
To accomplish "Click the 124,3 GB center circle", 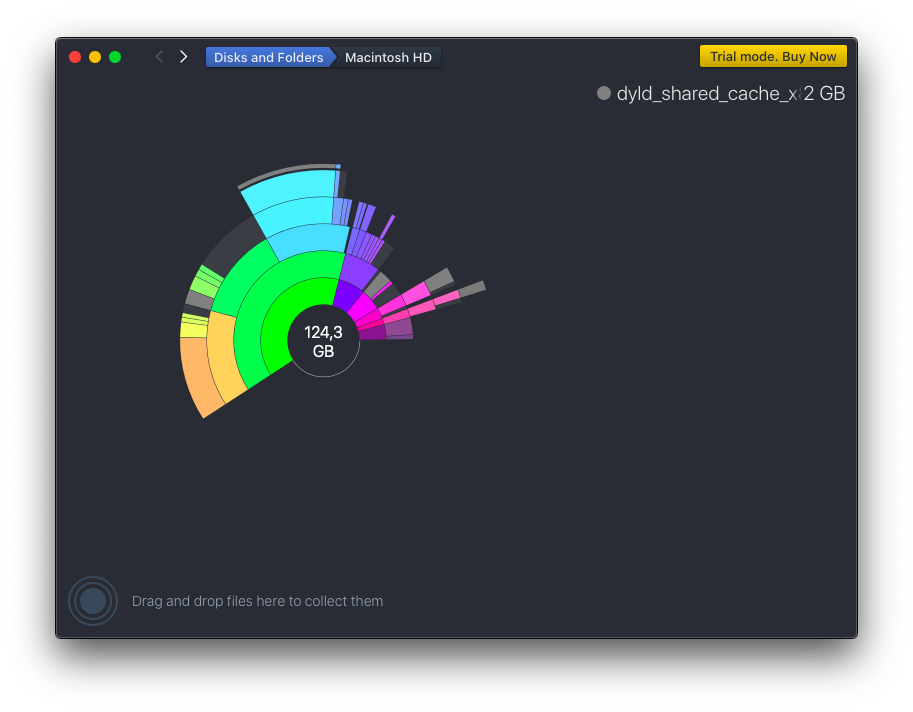I will tap(323, 341).
